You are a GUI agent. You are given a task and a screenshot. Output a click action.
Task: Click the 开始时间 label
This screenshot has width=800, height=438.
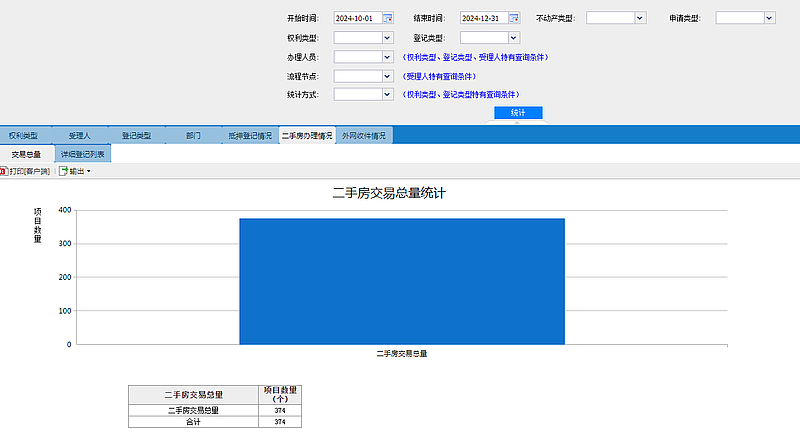tap(303, 18)
